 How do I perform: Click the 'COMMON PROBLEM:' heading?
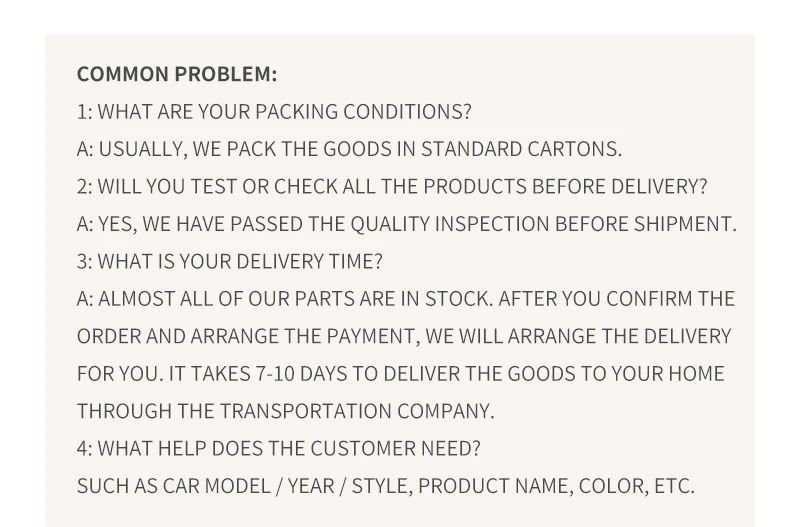(x=177, y=74)
